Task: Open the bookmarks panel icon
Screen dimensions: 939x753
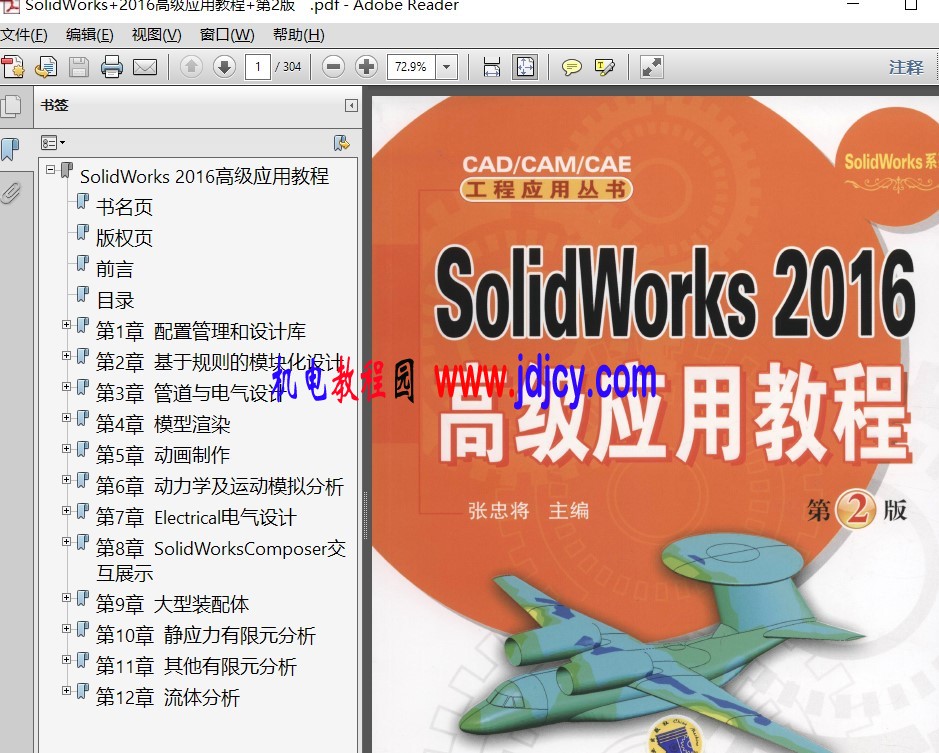Action: click(x=10, y=149)
